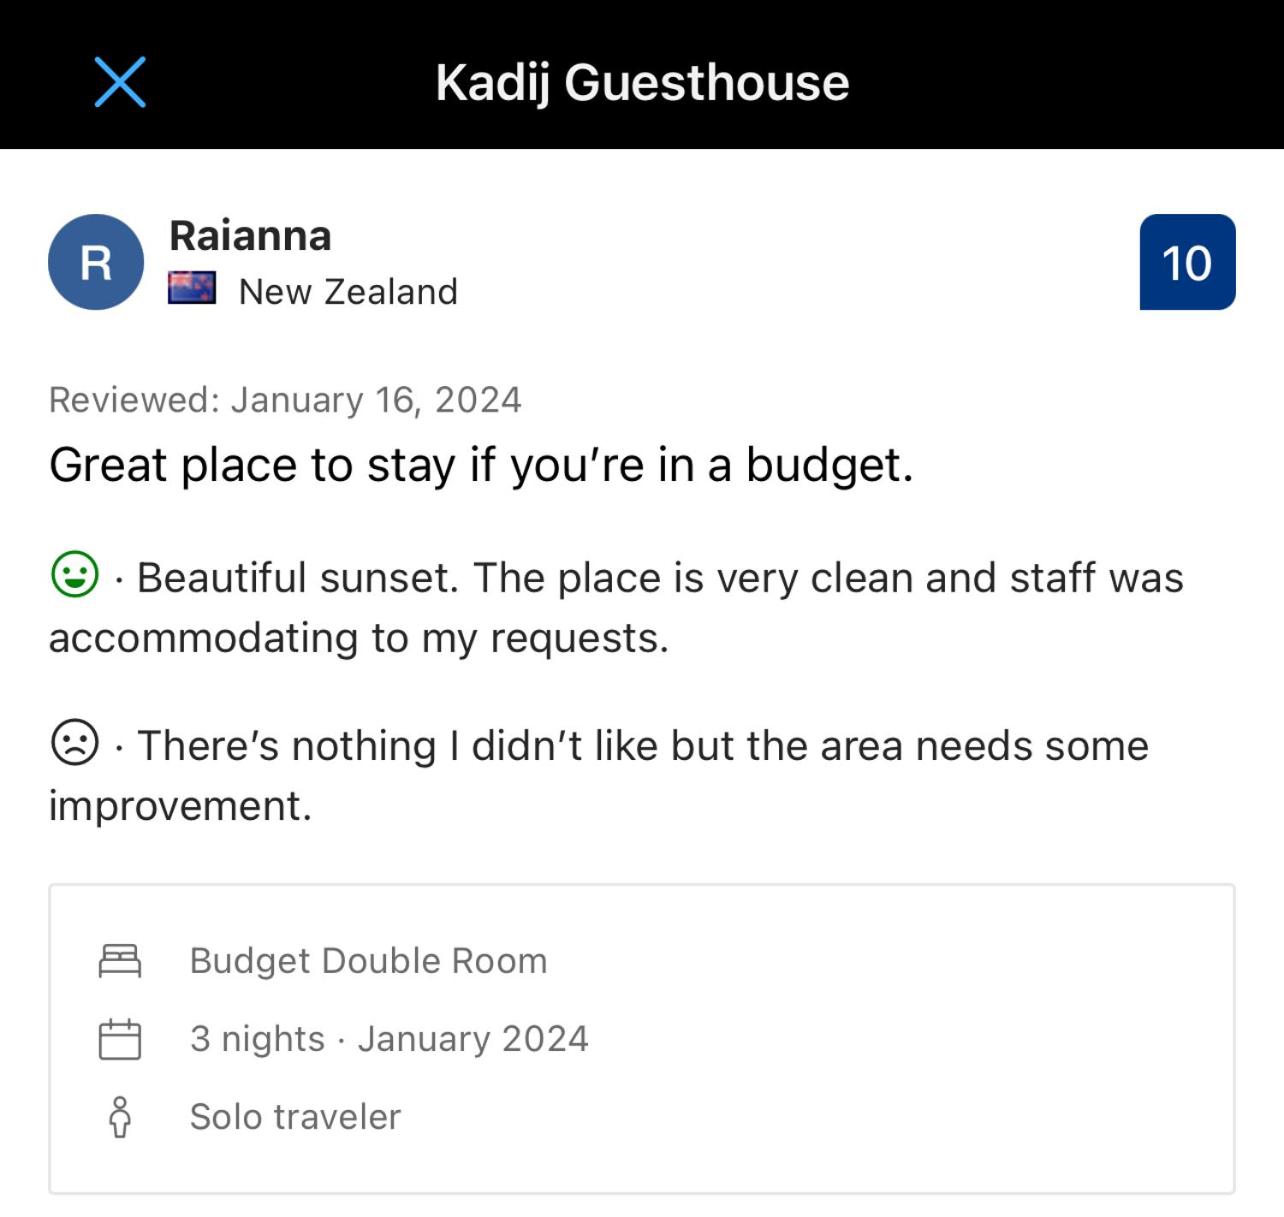The width and height of the screenshot is (1284, 1217).
Task: Select the Budget Double Room text
Action: [x=369, y=961]
